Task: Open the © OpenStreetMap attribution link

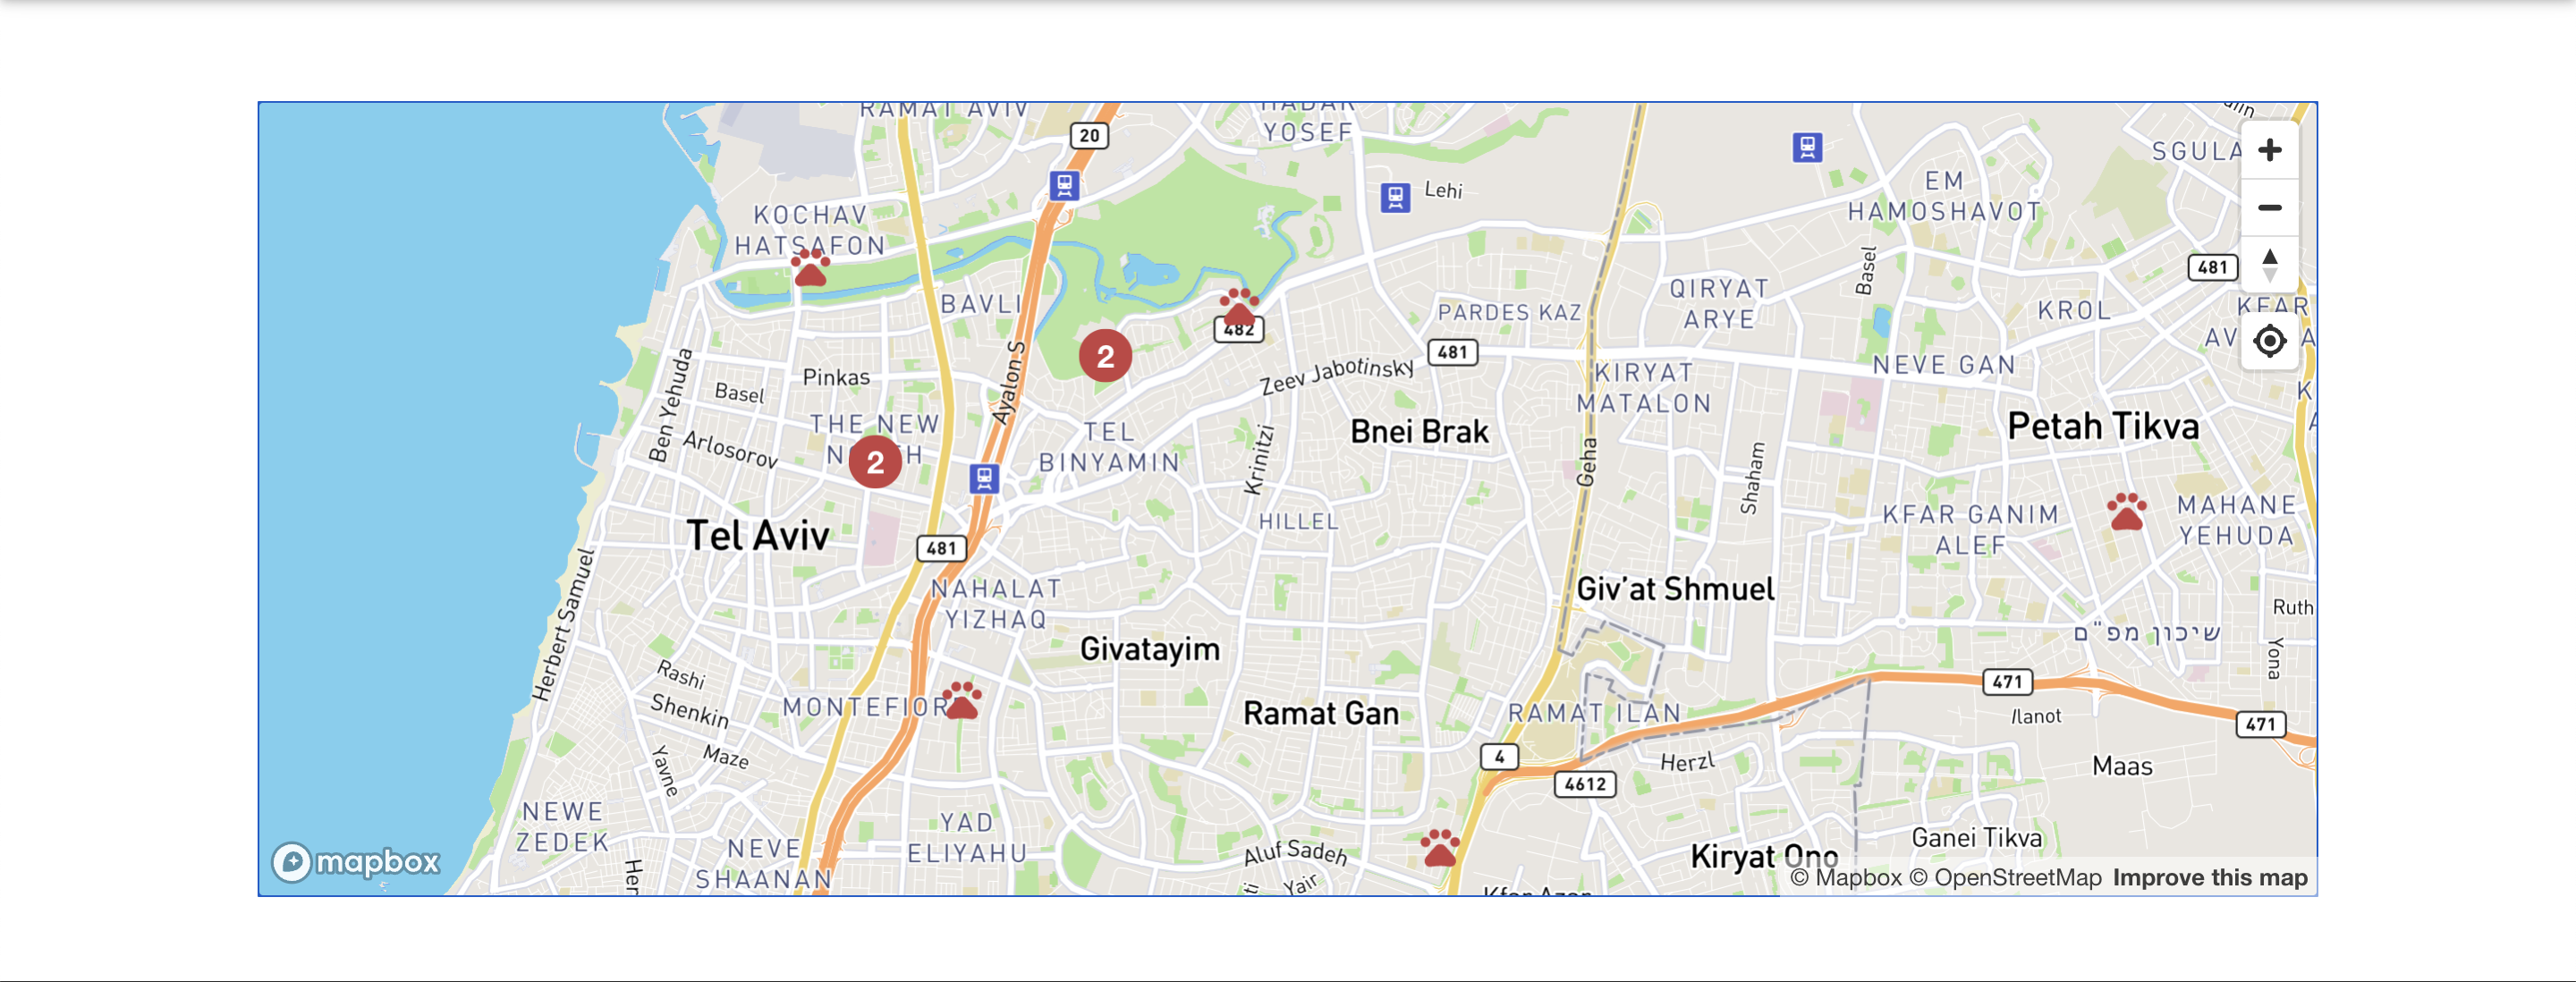Action: click(2005, 877)
